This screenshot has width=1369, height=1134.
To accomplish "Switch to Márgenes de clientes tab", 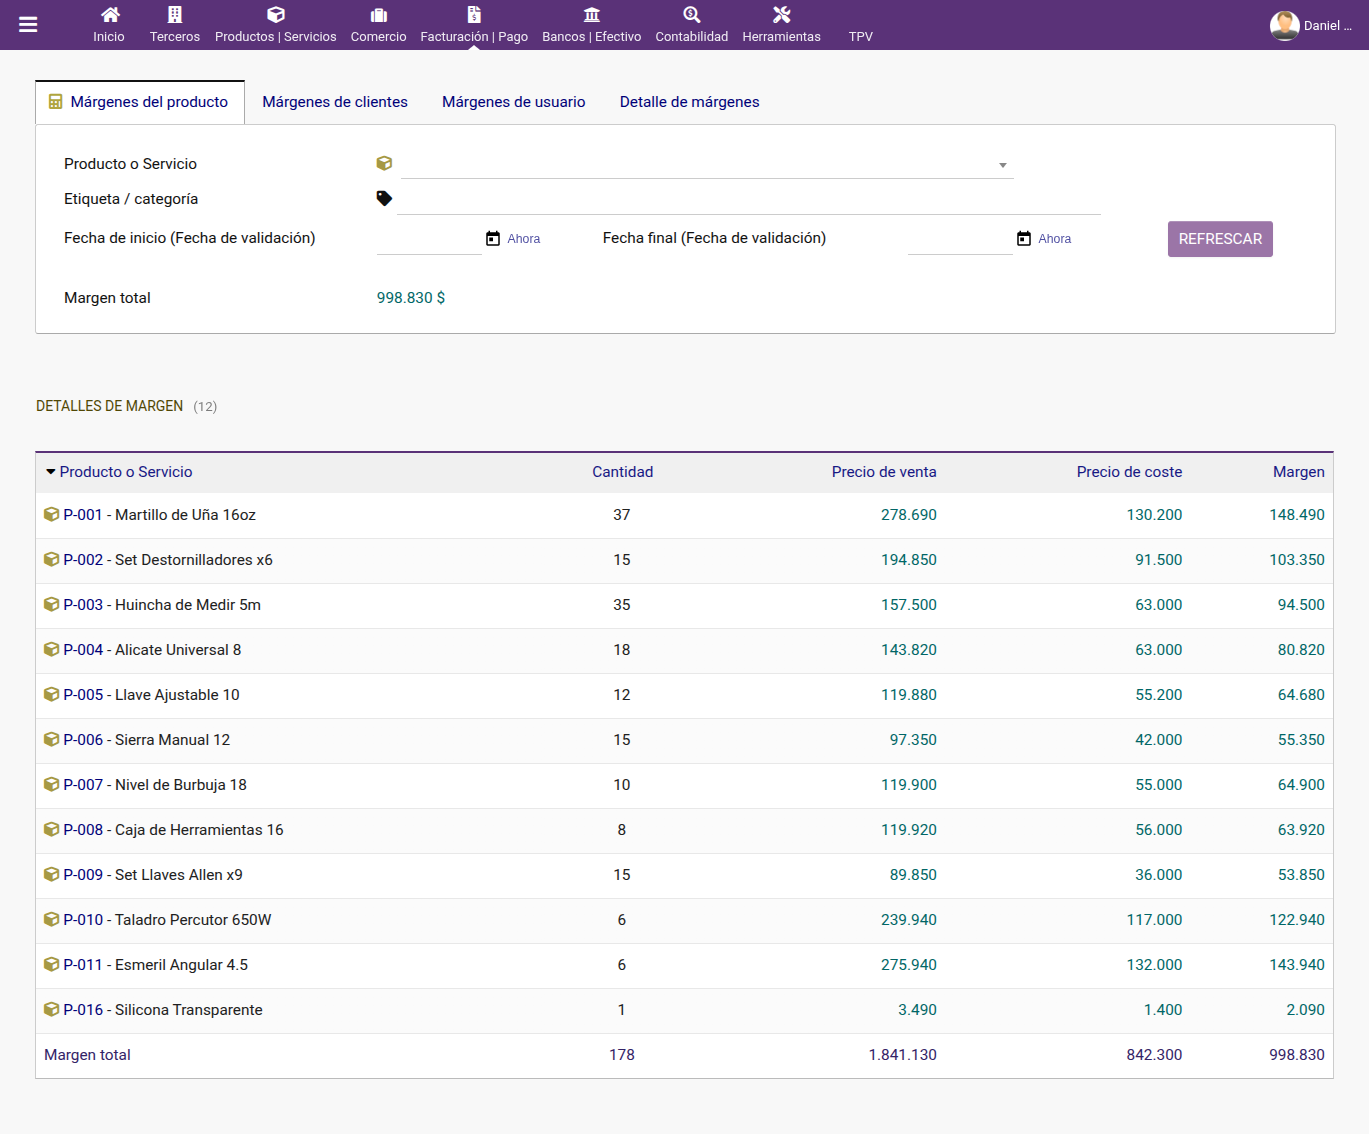I will [335, 102].
